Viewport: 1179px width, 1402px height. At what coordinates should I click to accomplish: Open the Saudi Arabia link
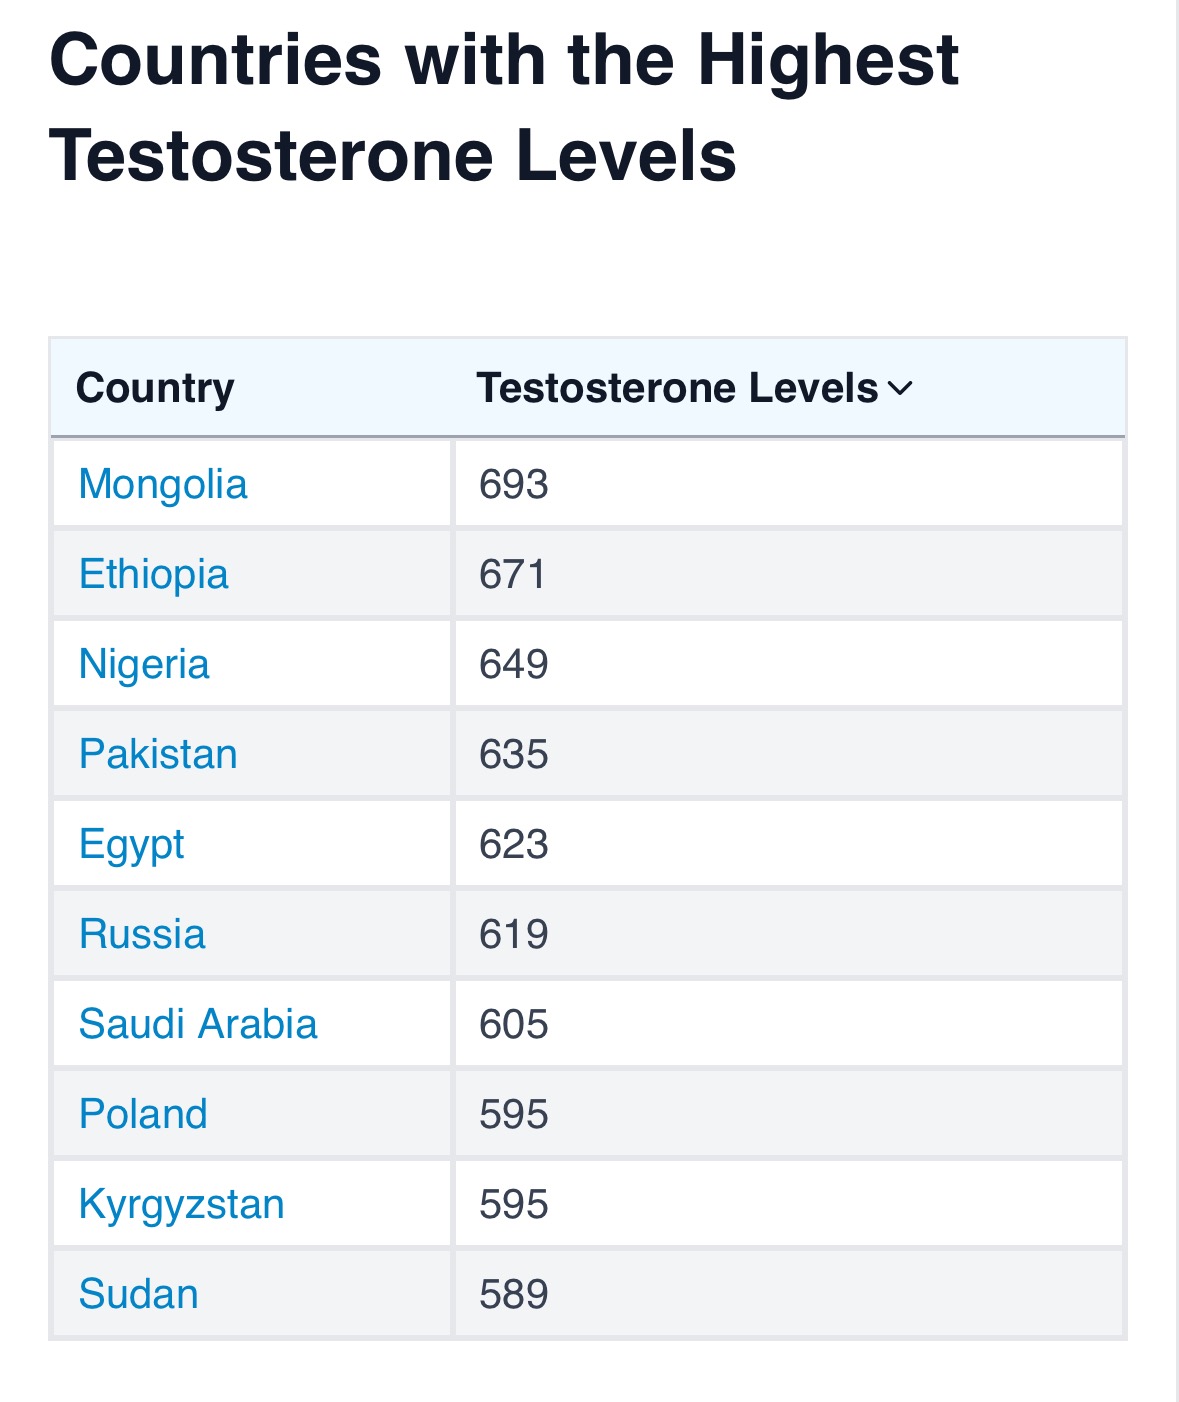click(198, 1025)
